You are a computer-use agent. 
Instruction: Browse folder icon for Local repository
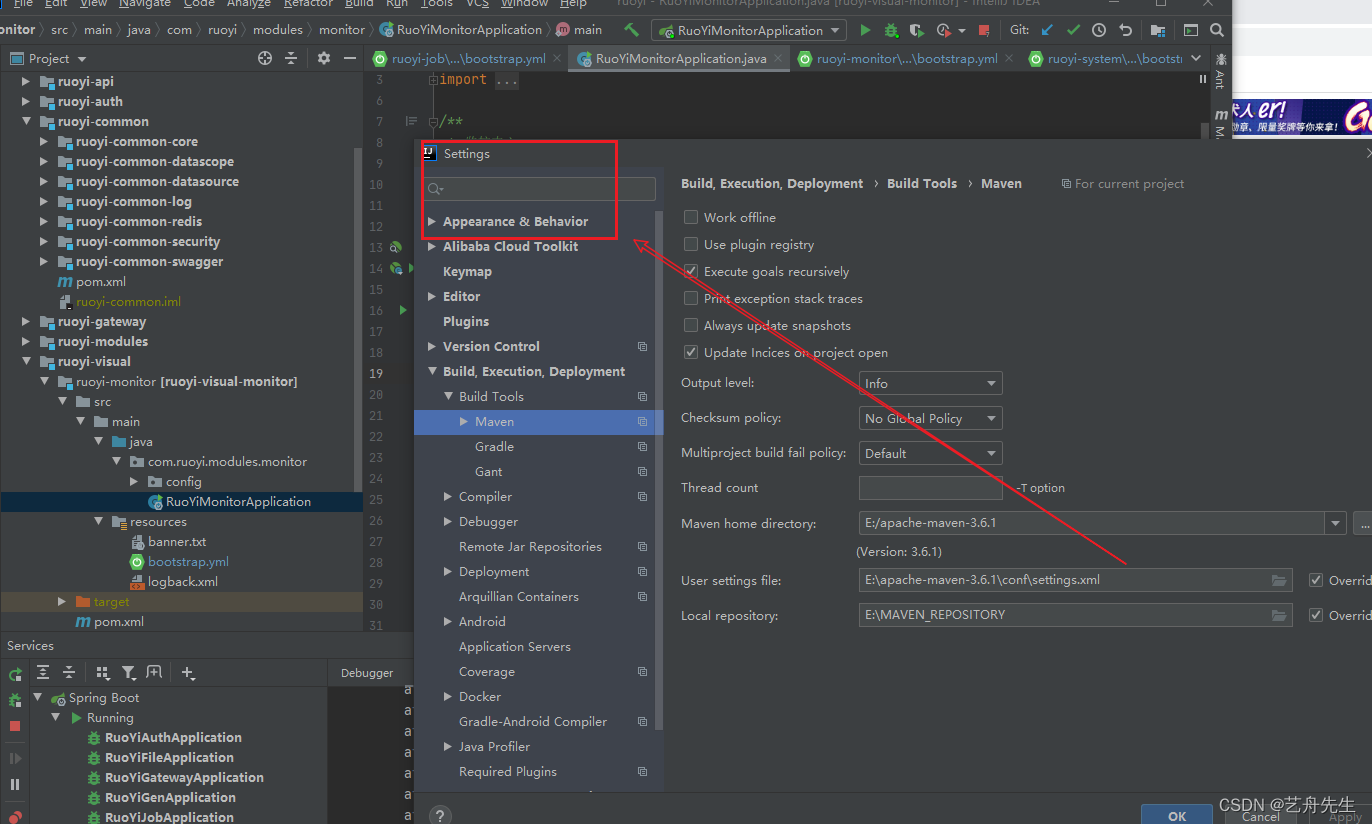pos(1279,616)
